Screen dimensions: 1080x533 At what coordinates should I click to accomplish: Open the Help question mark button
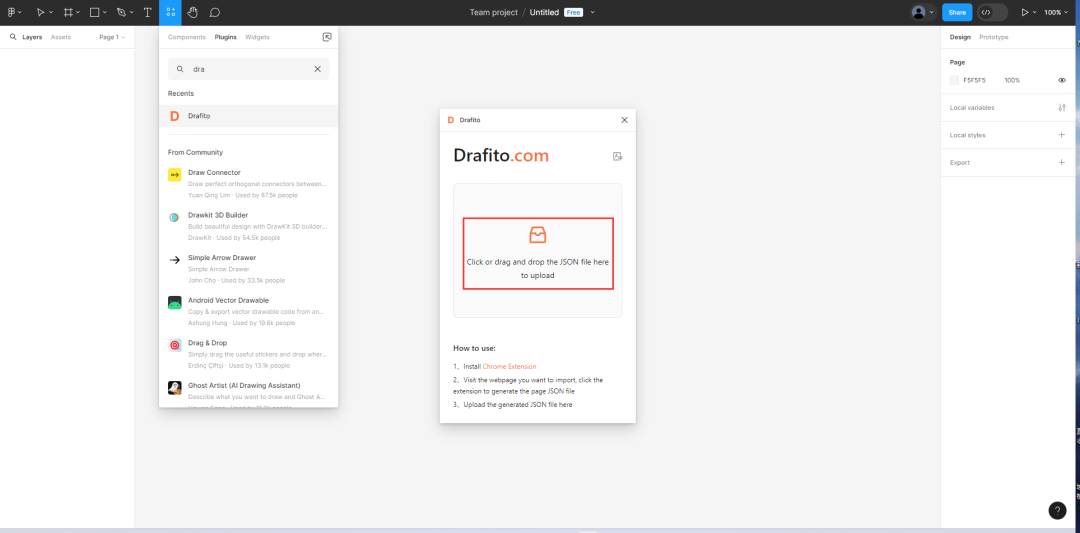pos(1057,510)
